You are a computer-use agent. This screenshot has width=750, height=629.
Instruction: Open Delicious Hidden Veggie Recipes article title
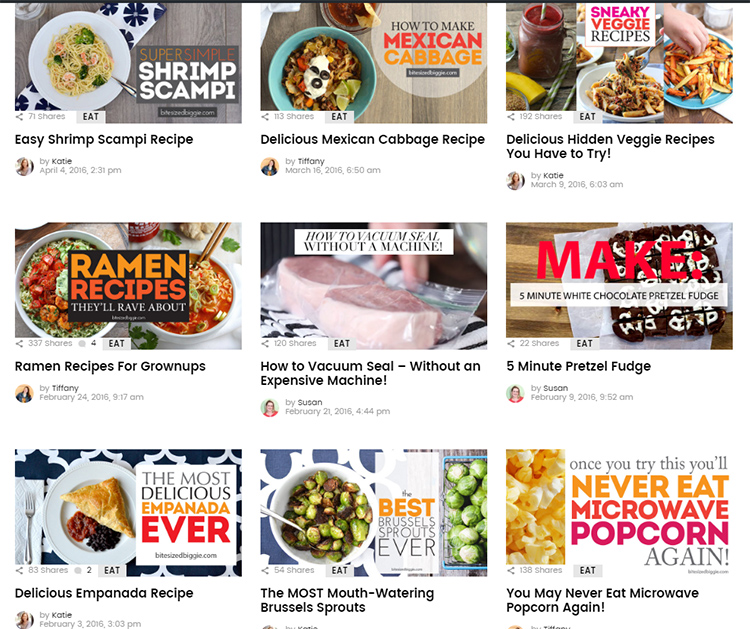pyautogui.click(x=610, y=146)
